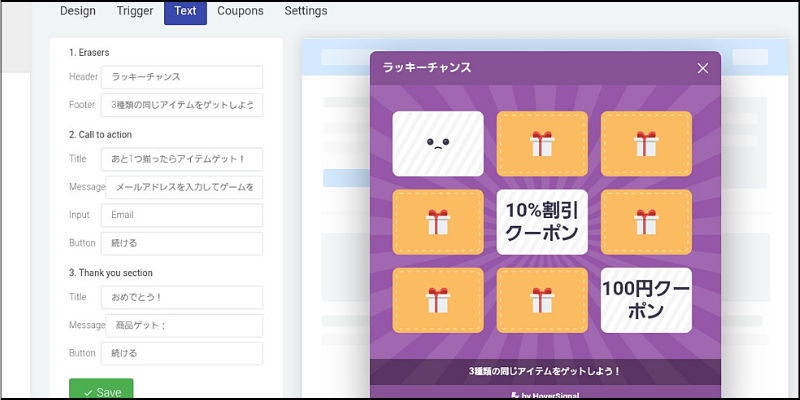Image resolution: width=800 pixels, height=400 pixels.
Task: Click the 10%割引クーポン card
Action: 542,222
